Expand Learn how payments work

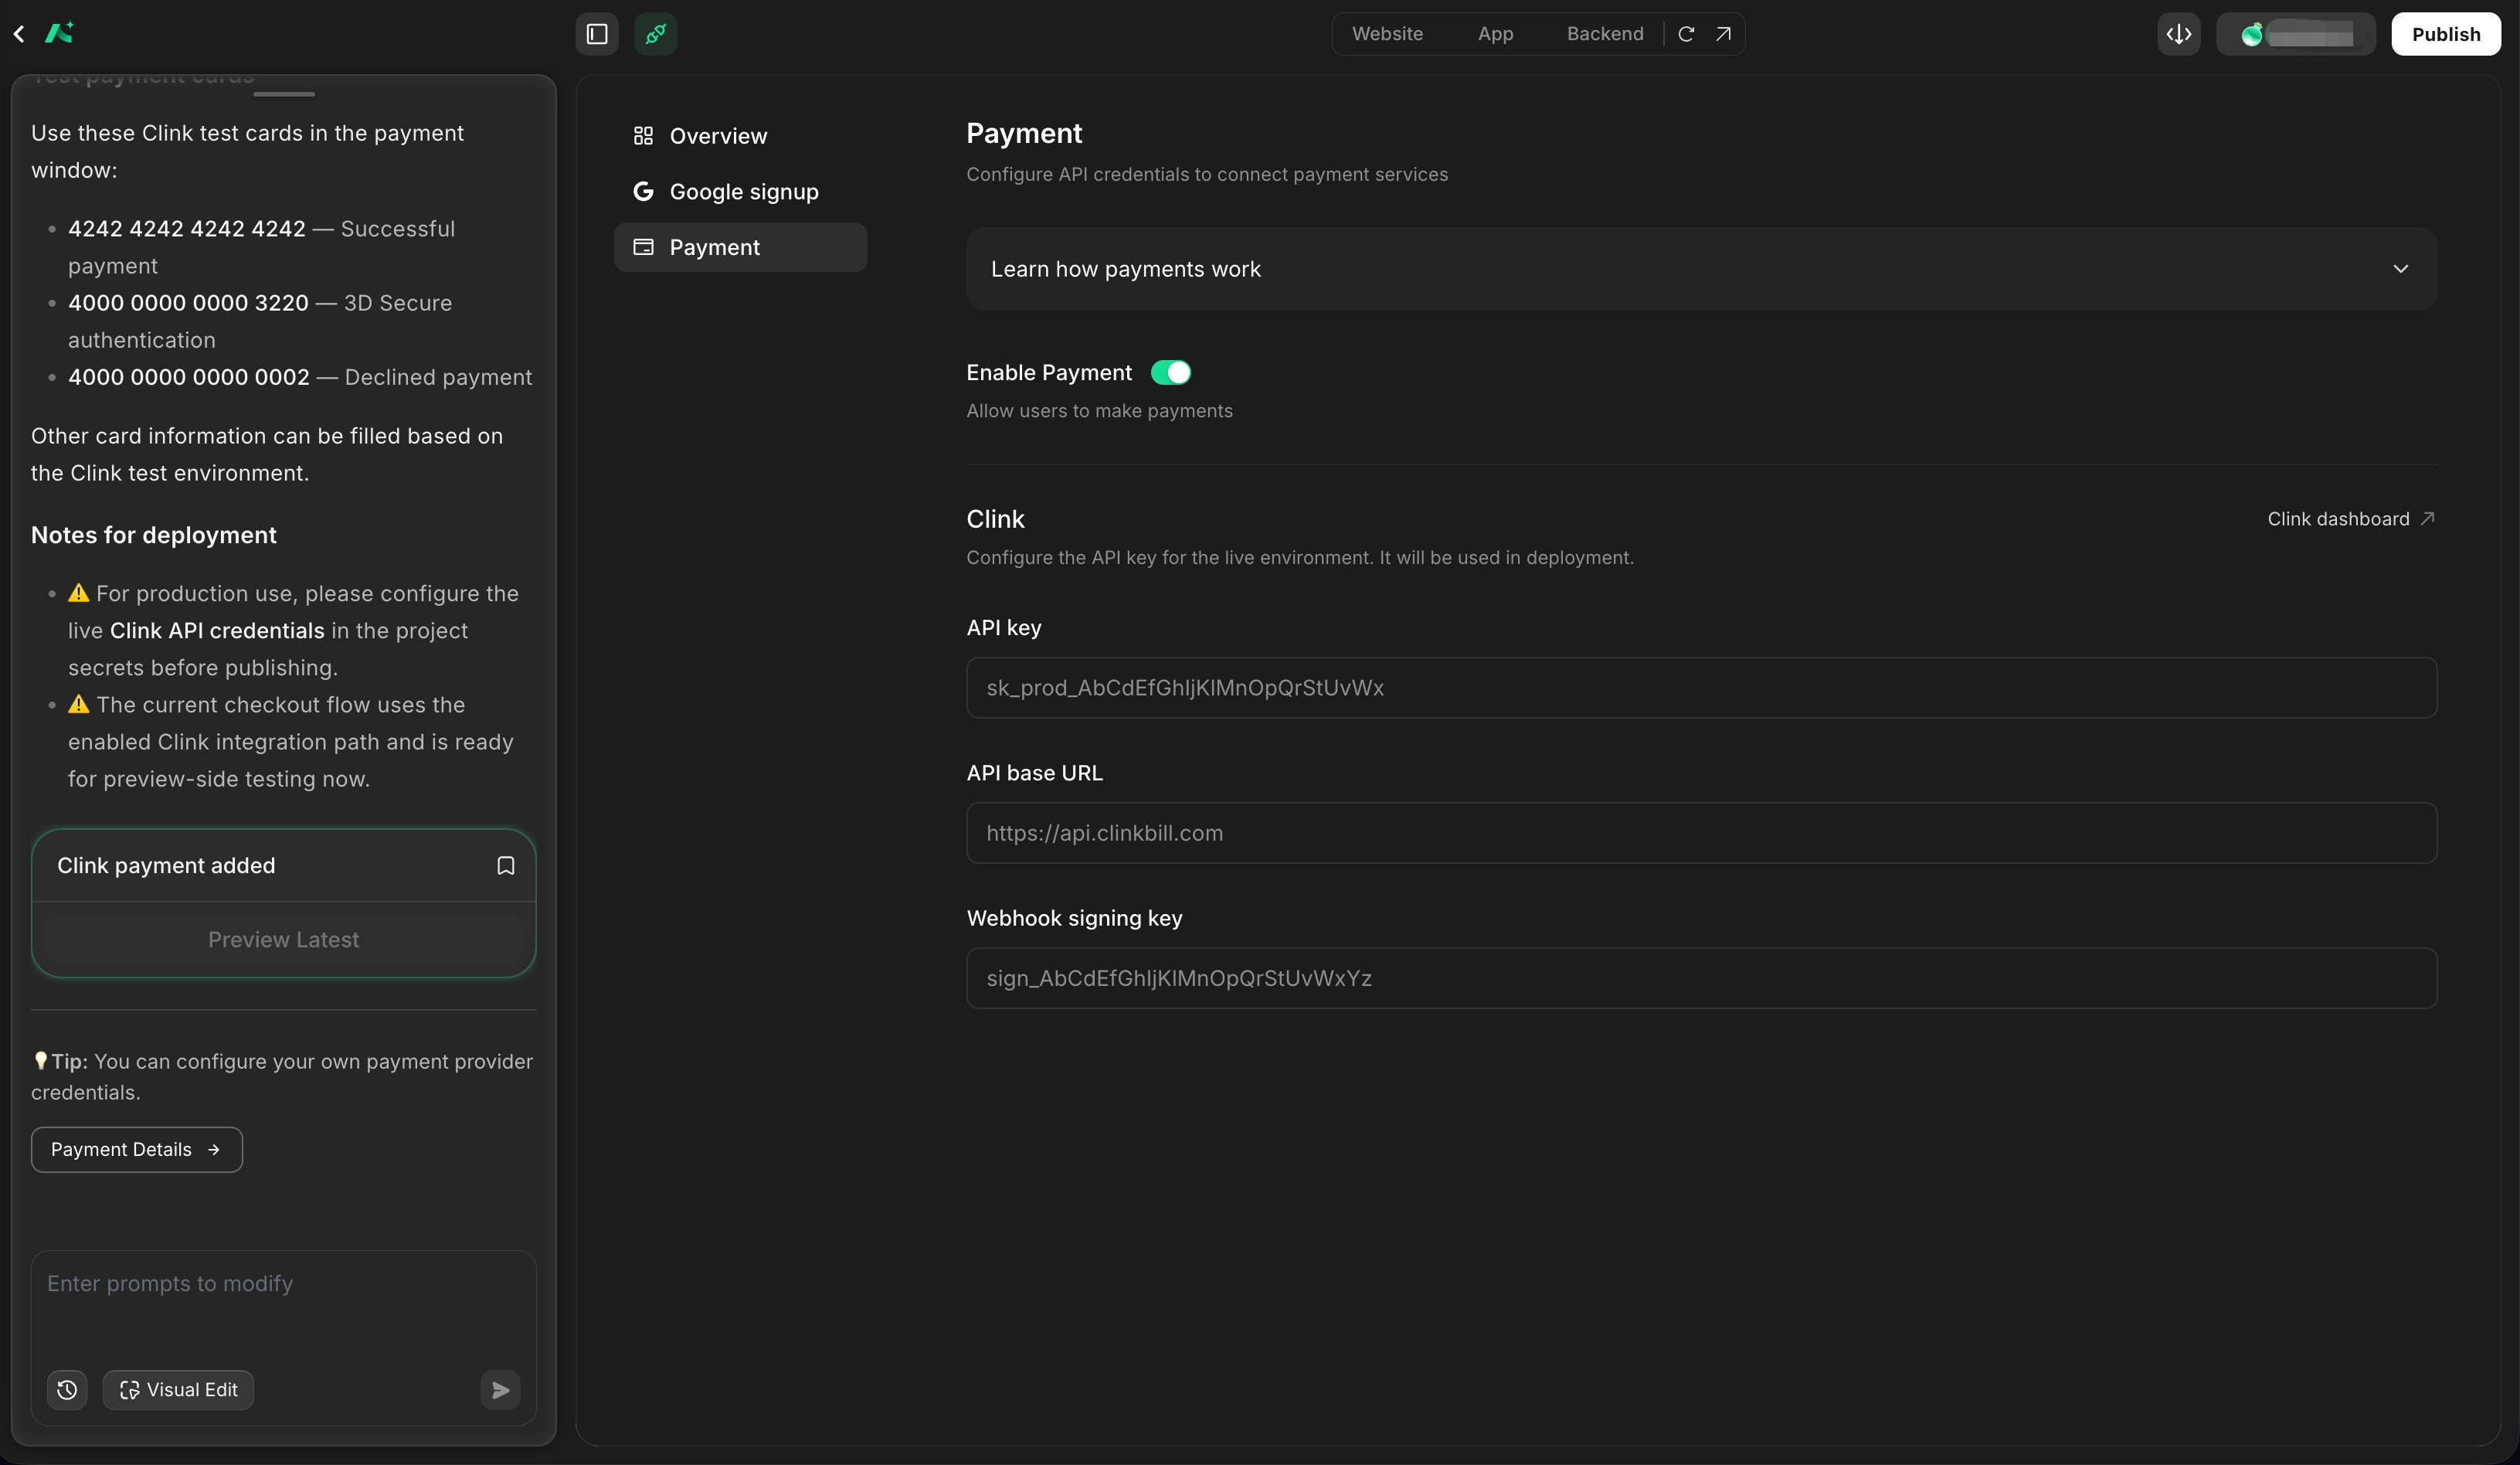(1701, 269)
